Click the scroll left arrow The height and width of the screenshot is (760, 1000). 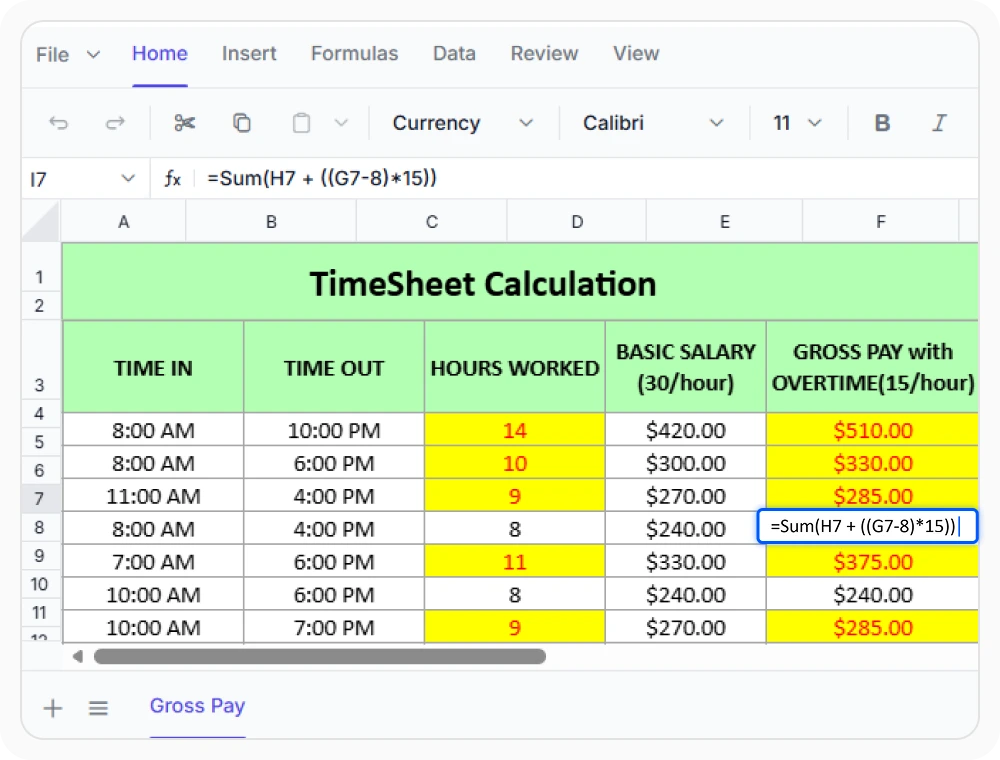point(78,656)
